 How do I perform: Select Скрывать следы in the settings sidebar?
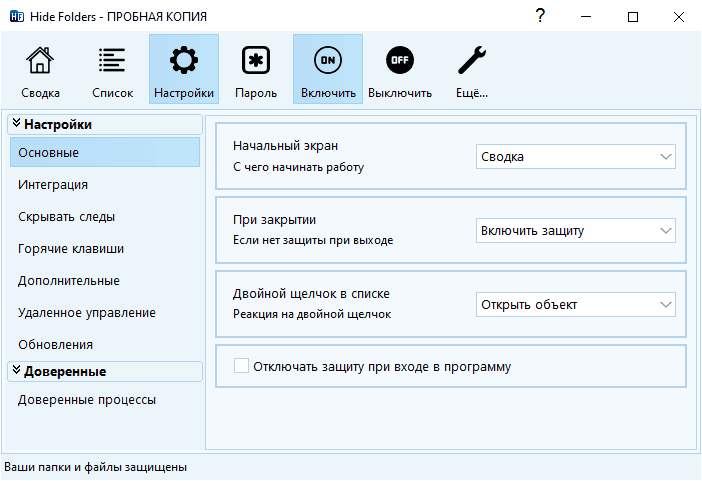(105, 216)
